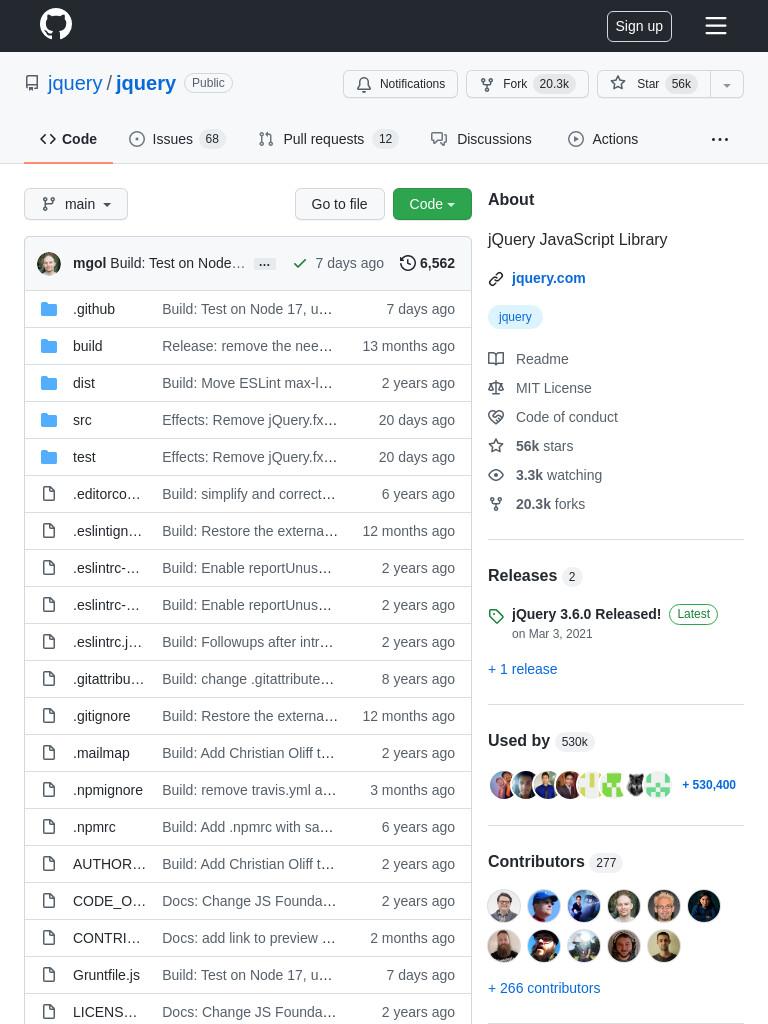Open the .gitattributes commit message link

pyautogui.click(x=248, y=679)
